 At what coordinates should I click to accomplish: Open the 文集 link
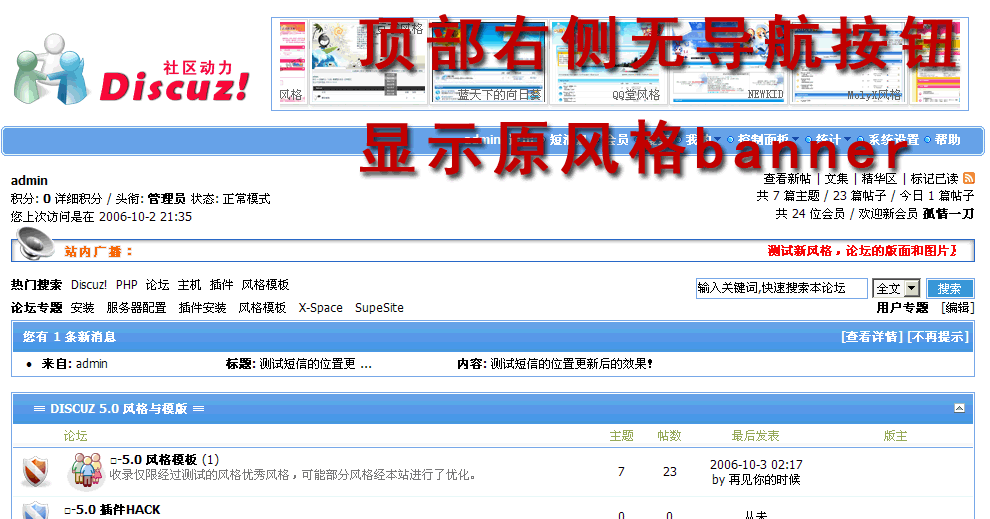(836, 179)
